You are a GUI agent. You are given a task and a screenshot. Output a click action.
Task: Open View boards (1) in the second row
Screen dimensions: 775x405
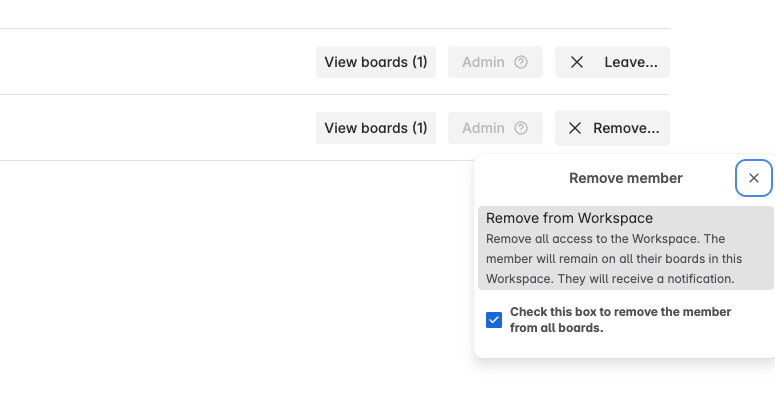pyautogui.click(x=376, y=128)
